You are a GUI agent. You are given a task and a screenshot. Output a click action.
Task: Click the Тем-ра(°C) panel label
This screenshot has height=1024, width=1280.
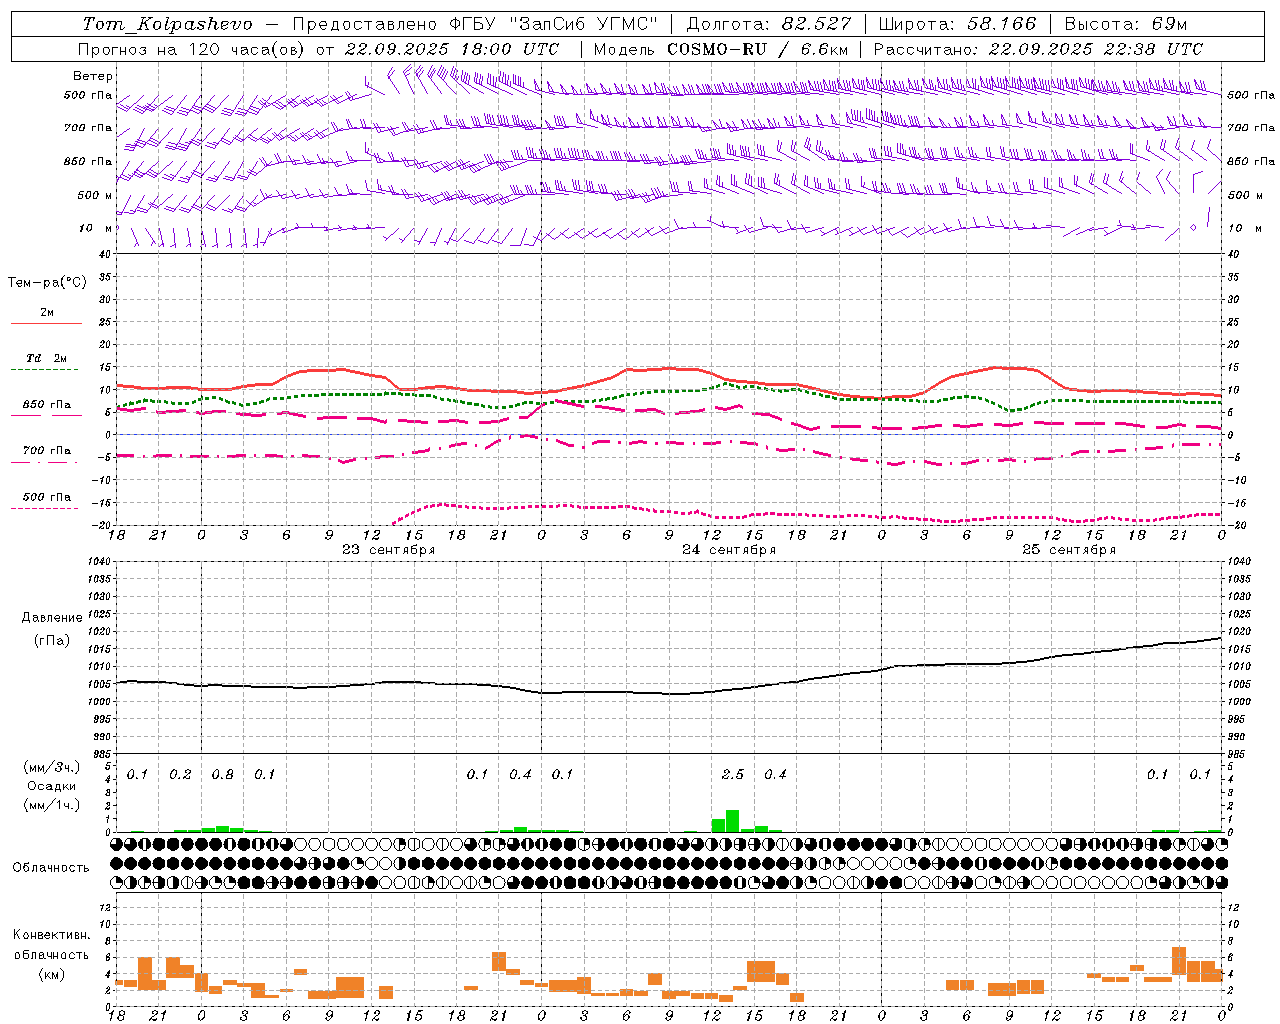pyautogui.click(x=47, y=283)
